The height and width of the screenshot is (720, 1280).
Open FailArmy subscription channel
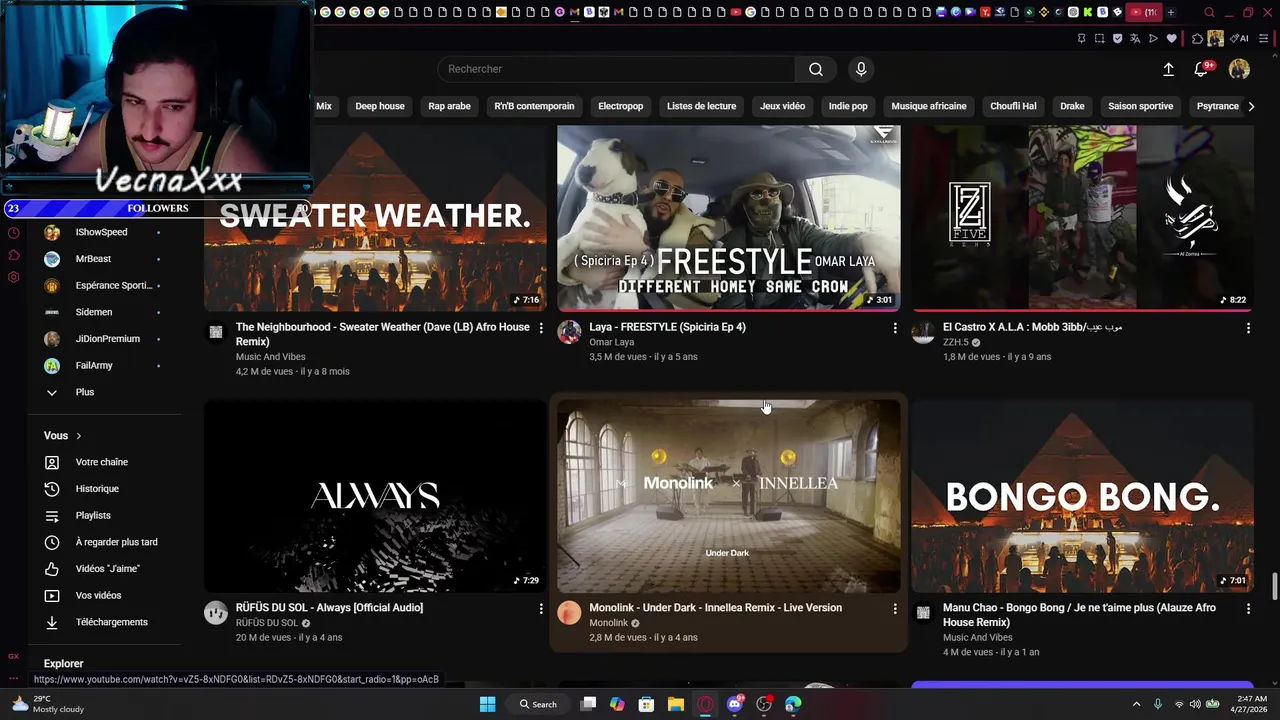point(94,366)
